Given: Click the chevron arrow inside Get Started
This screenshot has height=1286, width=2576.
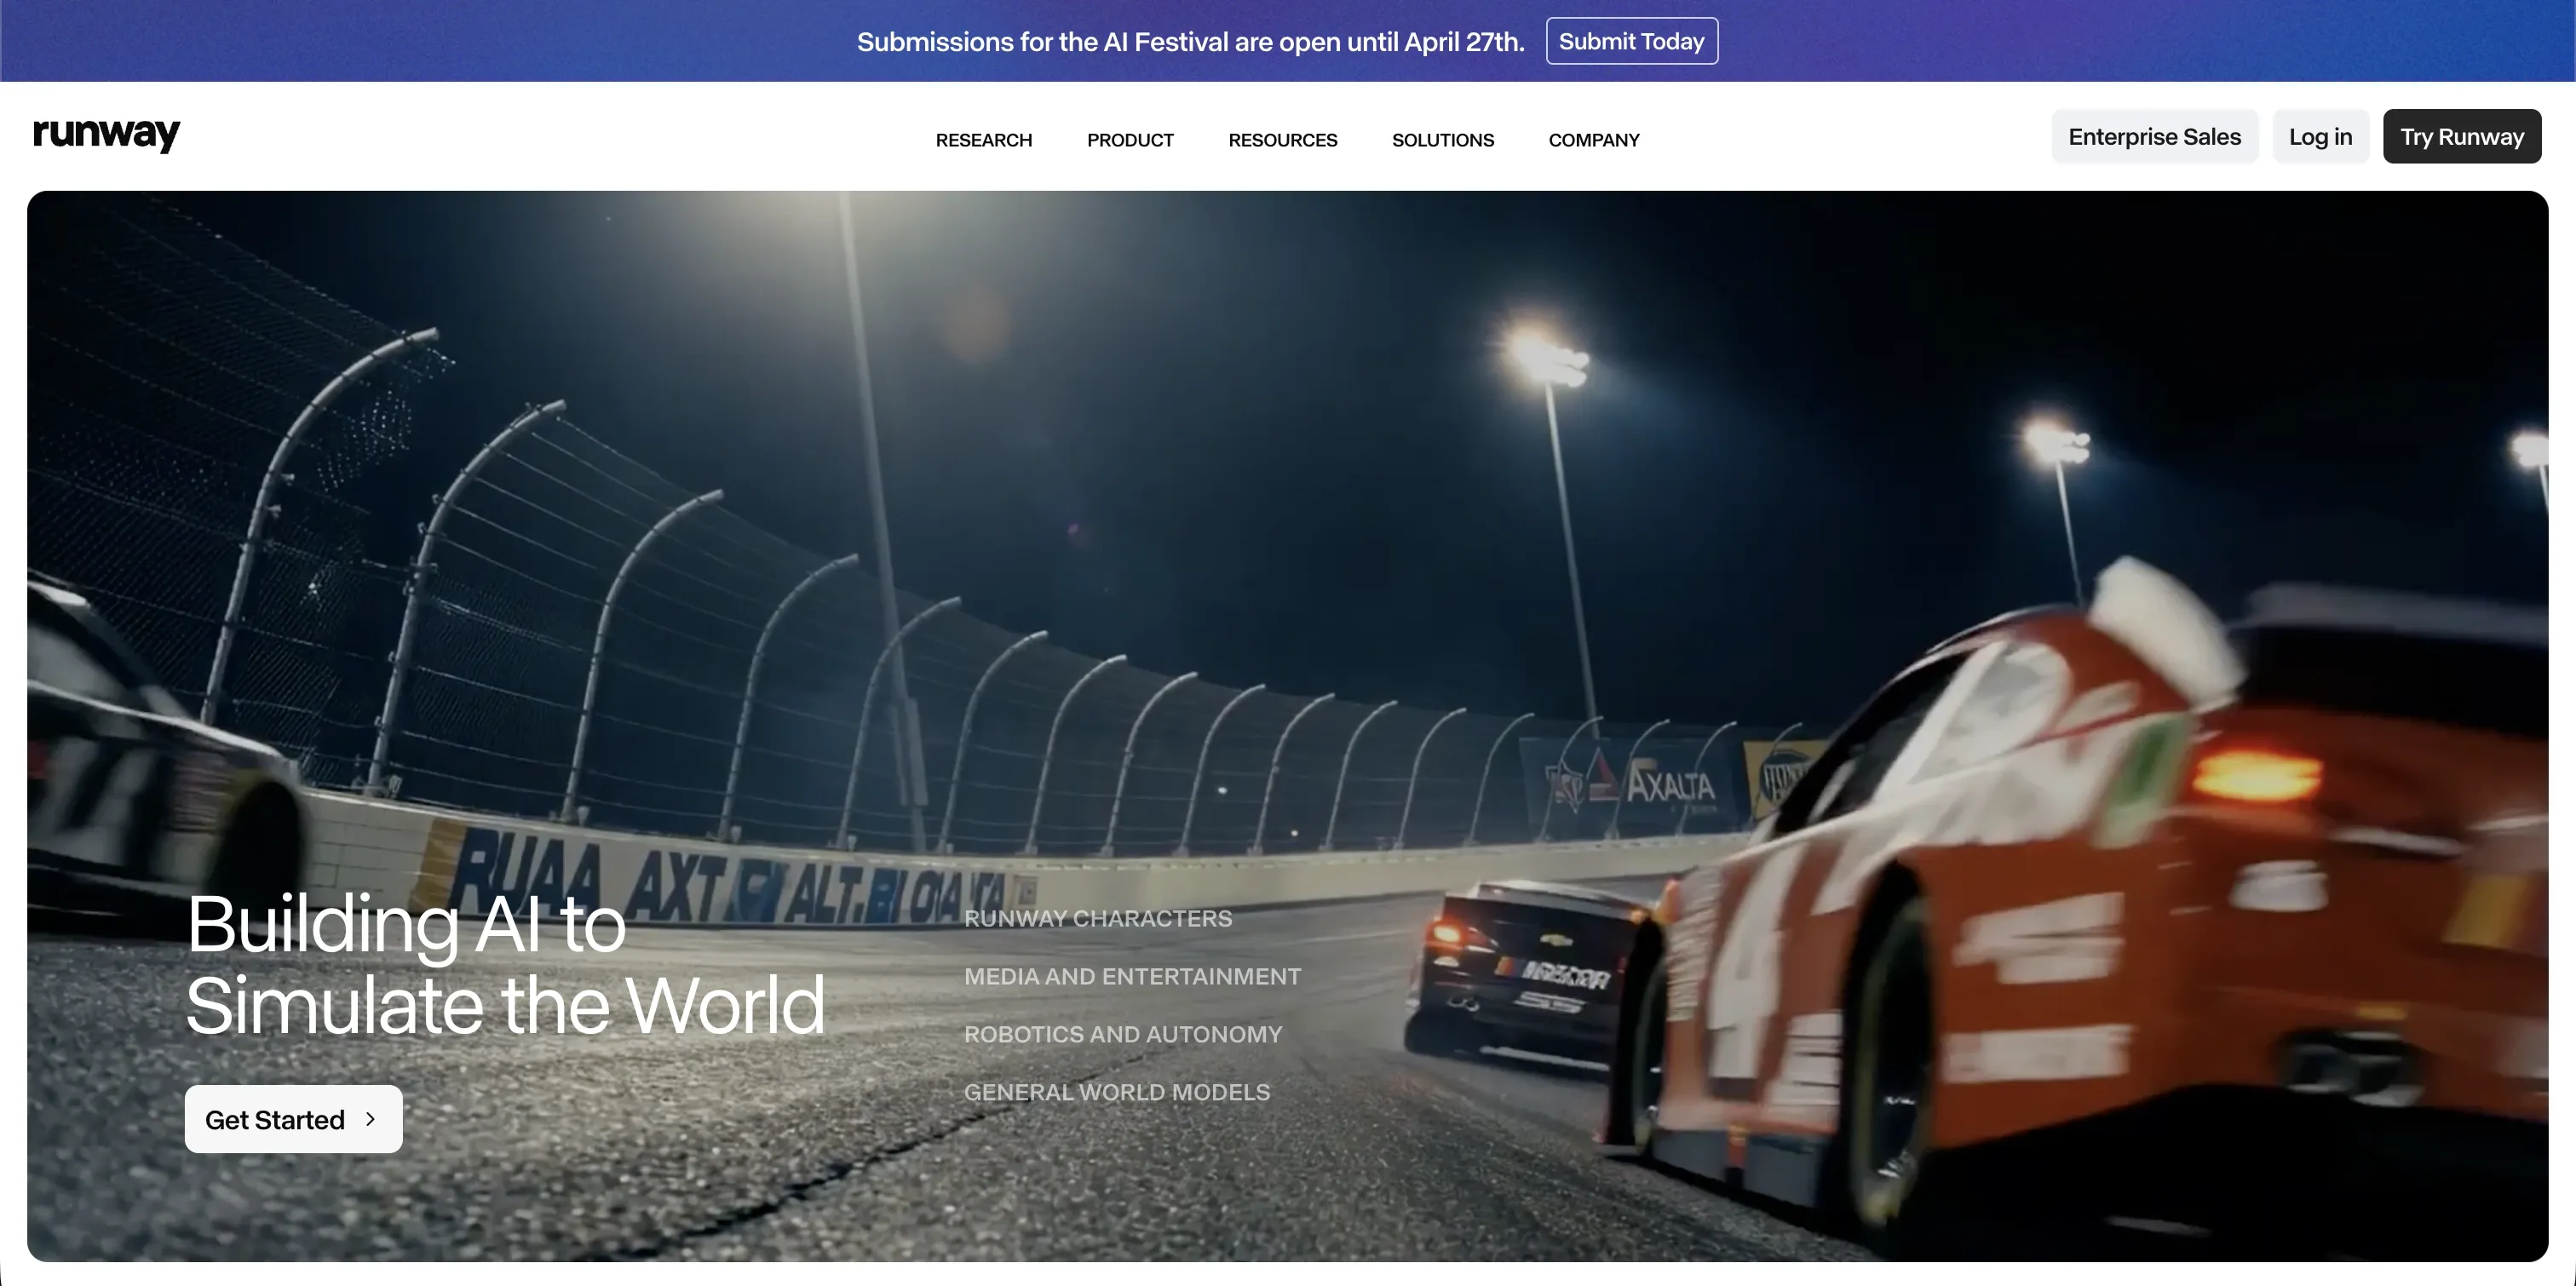Looking at the screenshot, I should coord(371,1119).
